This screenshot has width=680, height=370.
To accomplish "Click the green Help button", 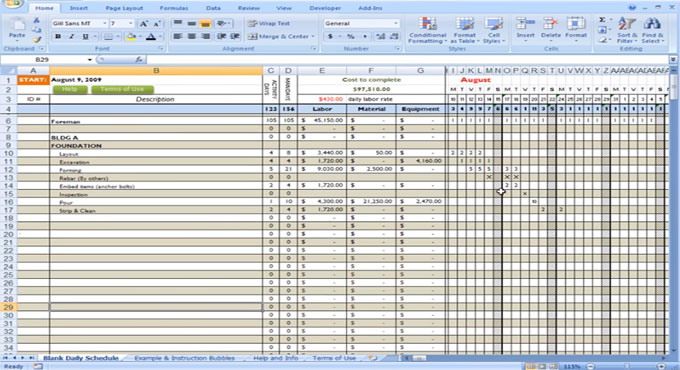I will tap(69, 89).
